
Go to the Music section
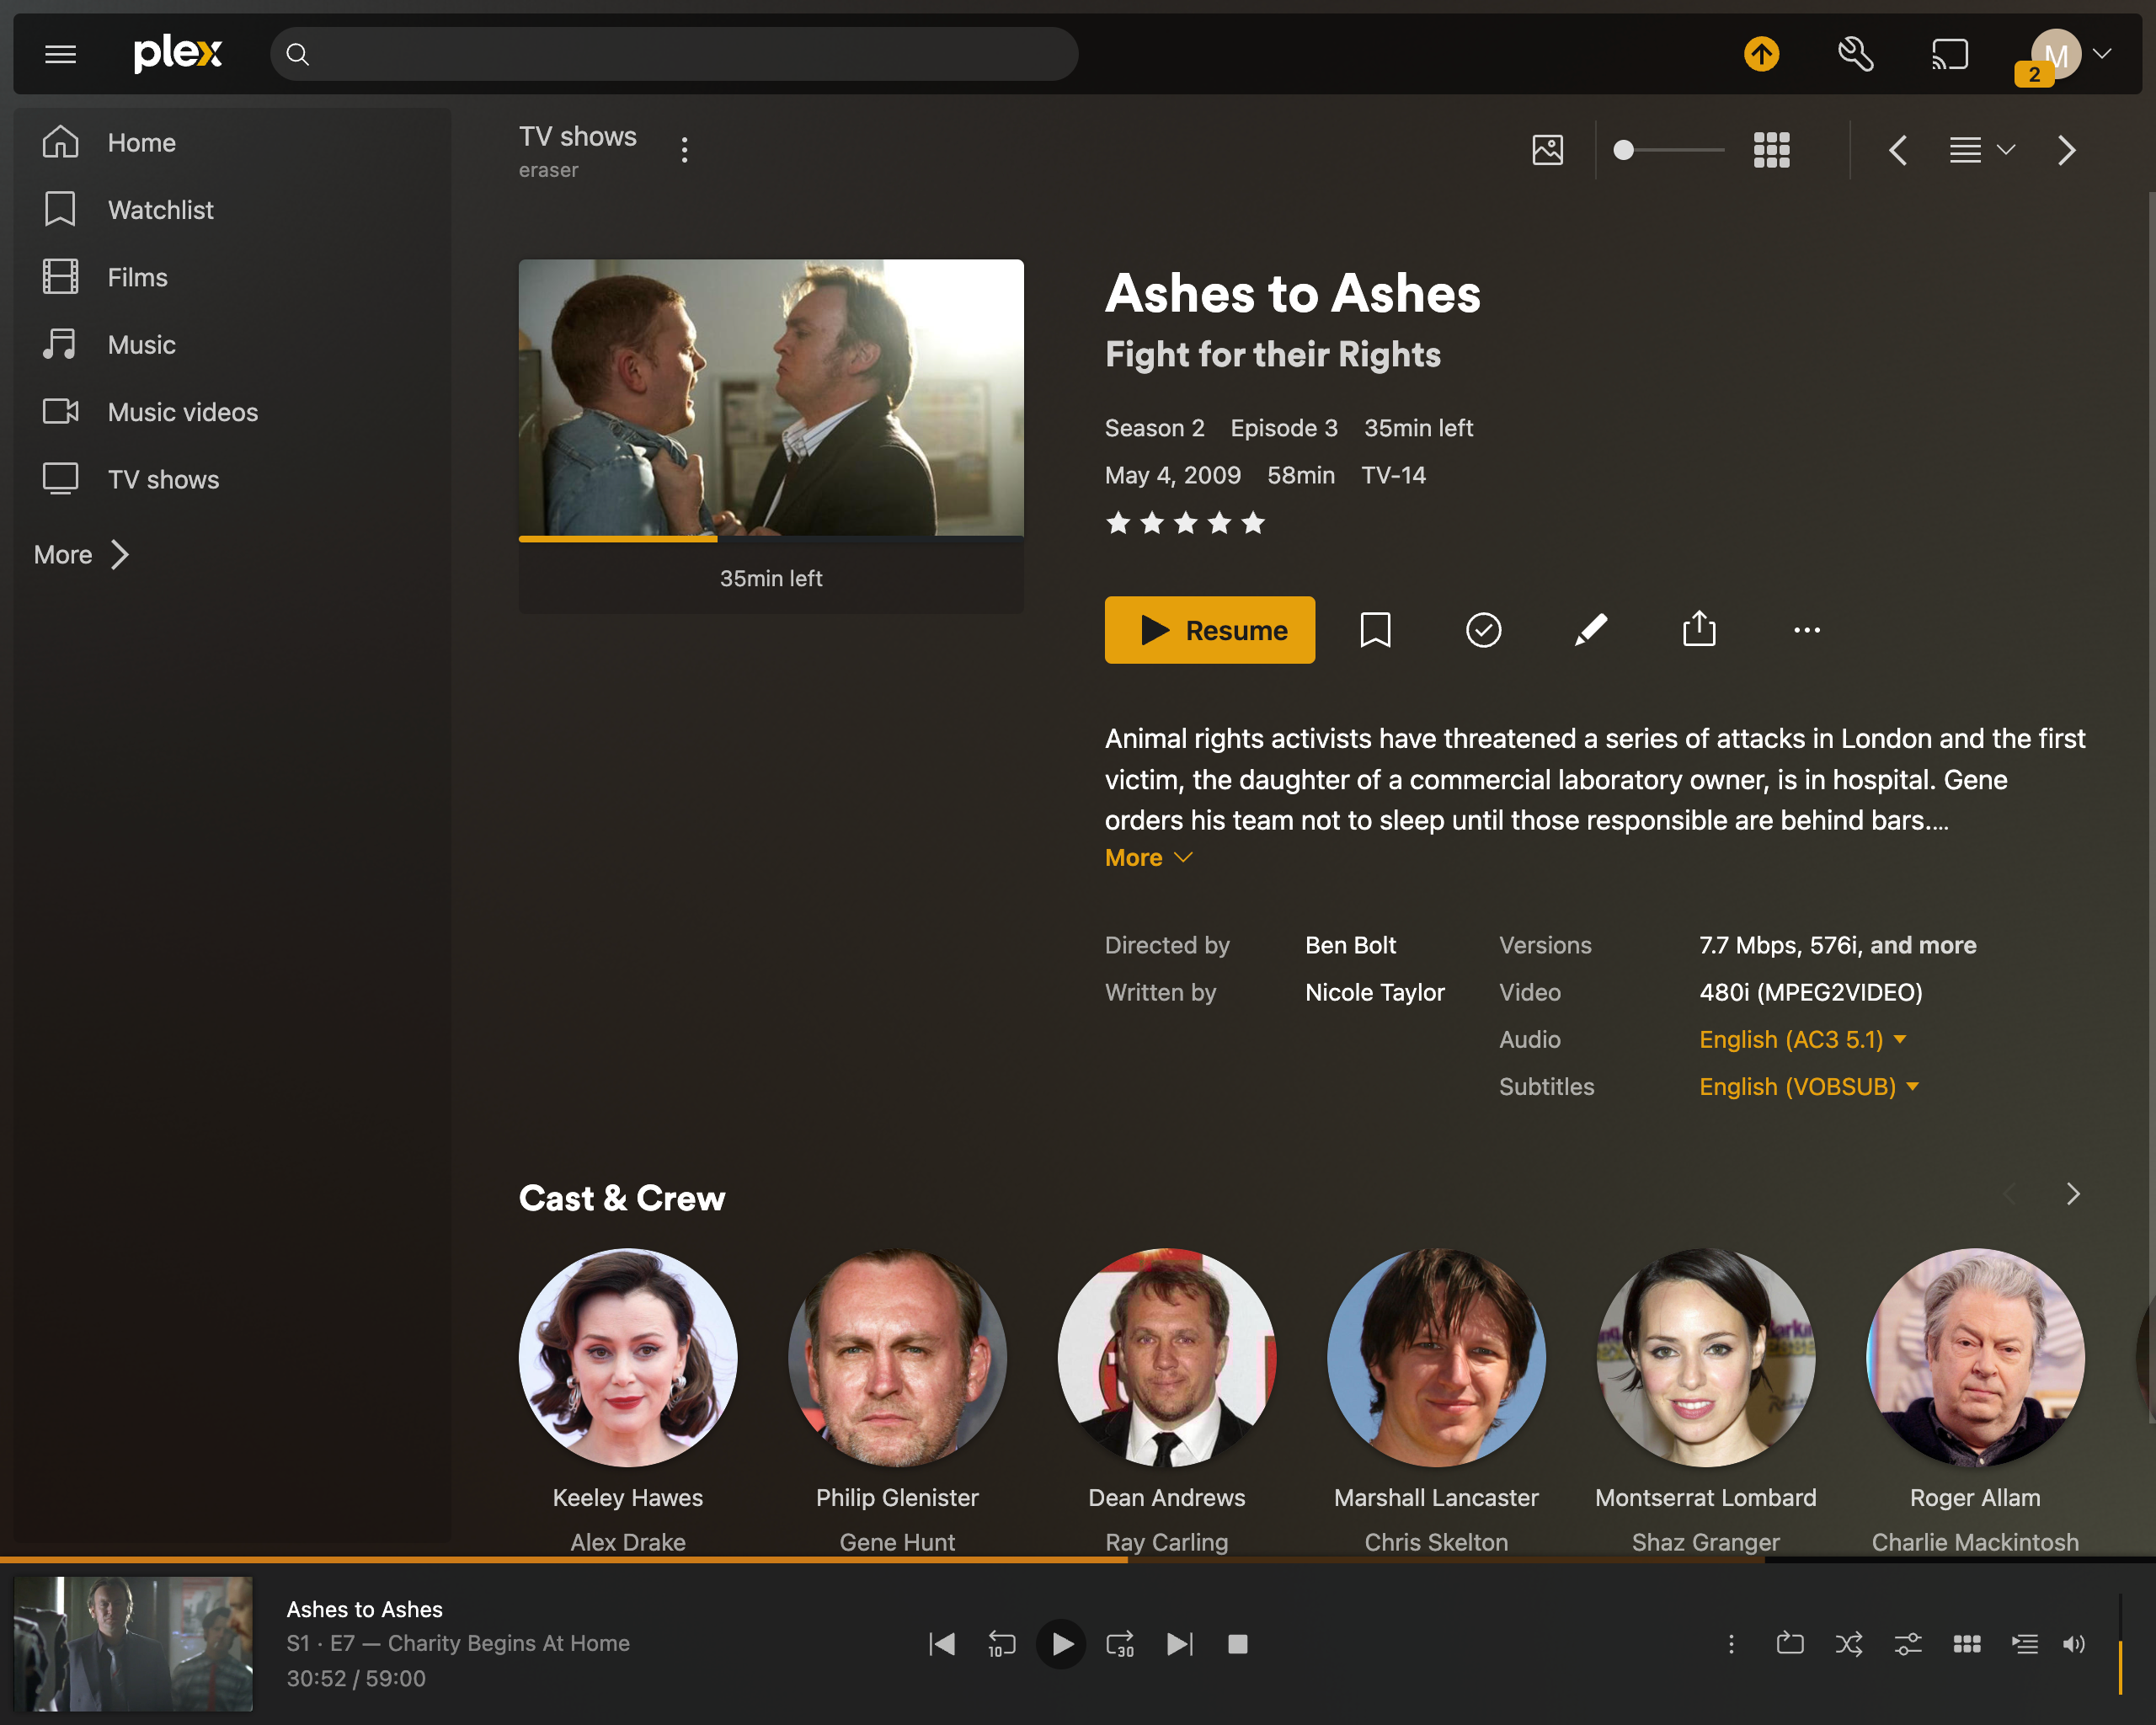click(x=141, y=344)
